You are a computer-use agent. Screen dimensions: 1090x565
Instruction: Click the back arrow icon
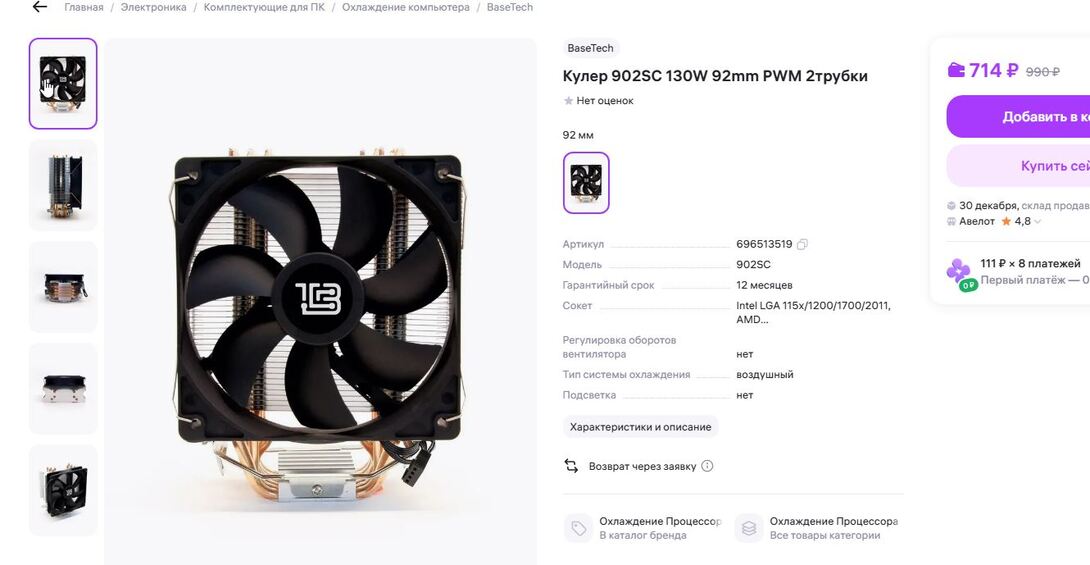point(40,7)
